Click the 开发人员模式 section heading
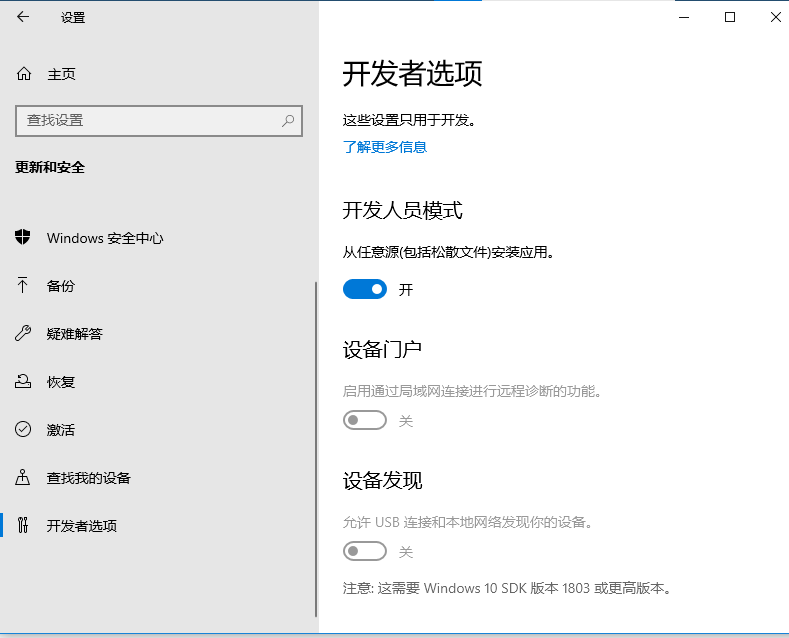Screen dimensions: 789x638 click(403, 210)
